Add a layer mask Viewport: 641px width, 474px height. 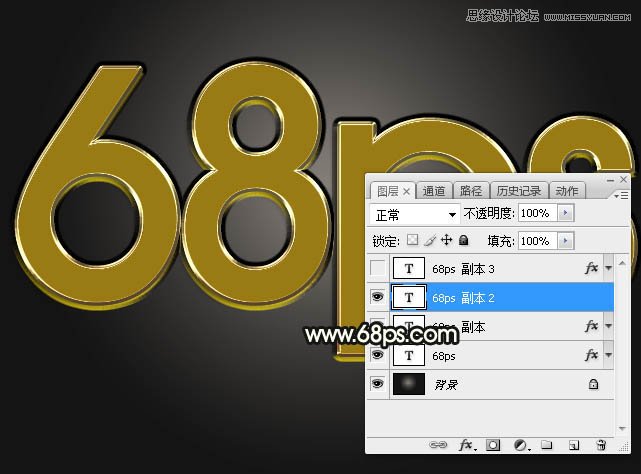pyautogui.click(x=493, y=445)
